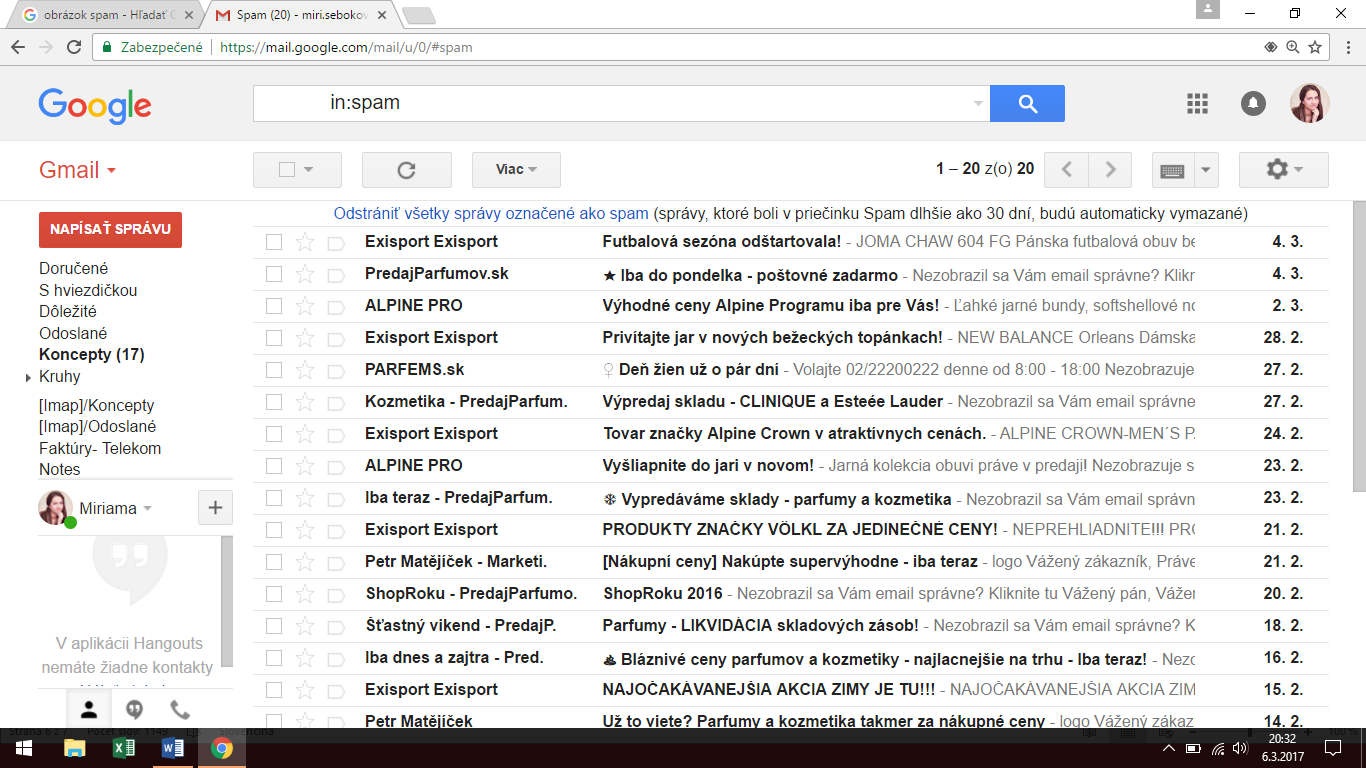The width and height of the screenshot is (1366, 768).
Task: Open Hangouts phone calls tab icon
Action: click(x=180, y=710)
